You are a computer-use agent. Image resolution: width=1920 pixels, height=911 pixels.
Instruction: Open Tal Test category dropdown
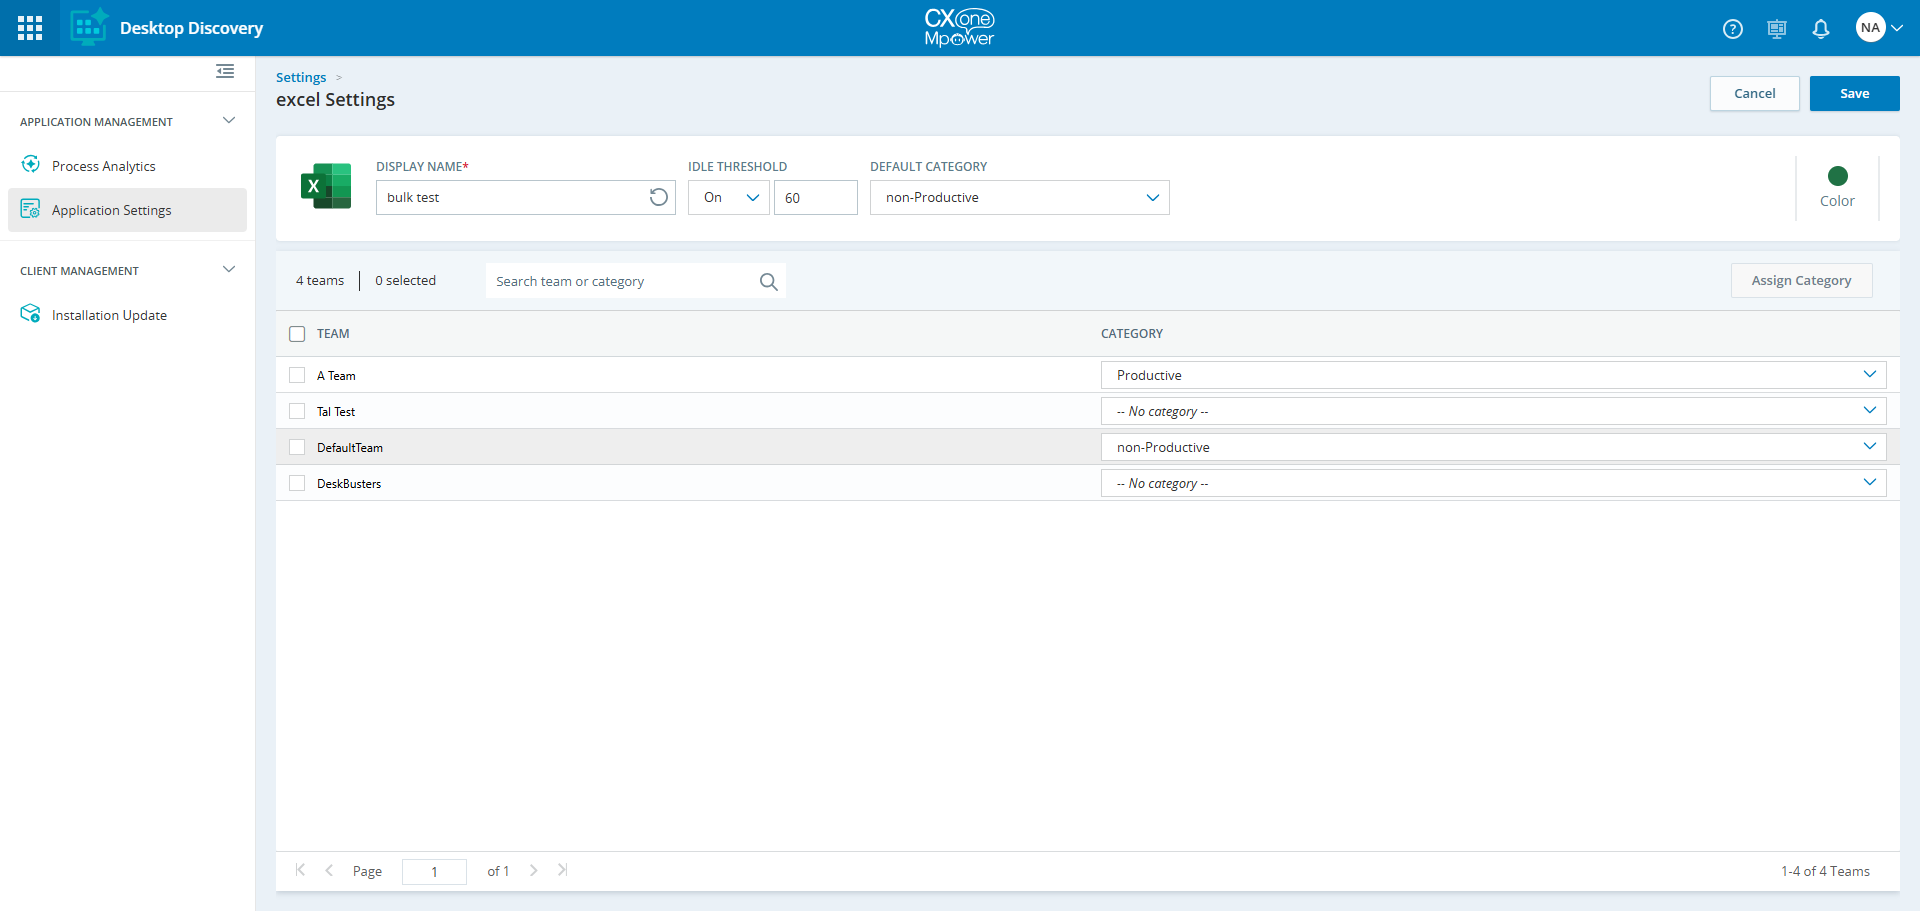tap(1493, 411)
